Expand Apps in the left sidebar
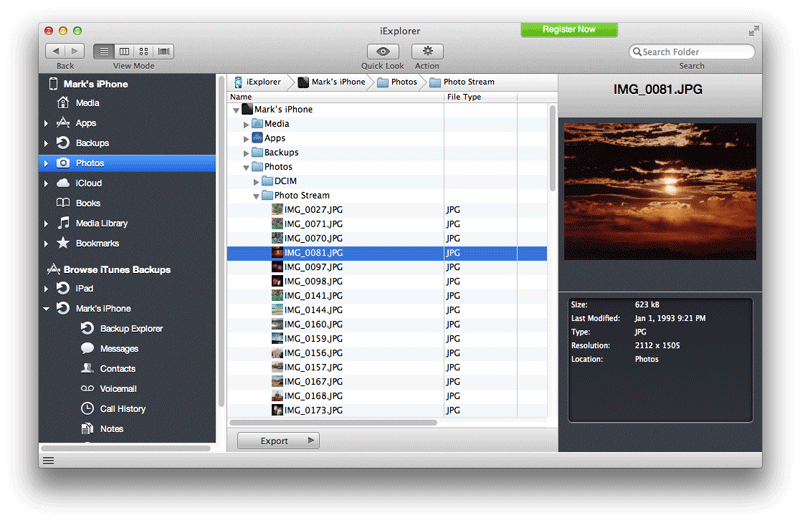This screenshot has height=523, width=800. [46, 123]
